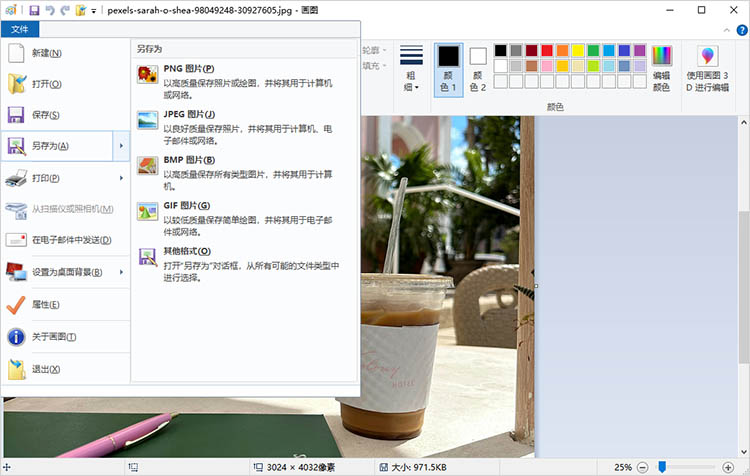
Task: Open 编辑颜色 color editor
Action: (662, 68)
